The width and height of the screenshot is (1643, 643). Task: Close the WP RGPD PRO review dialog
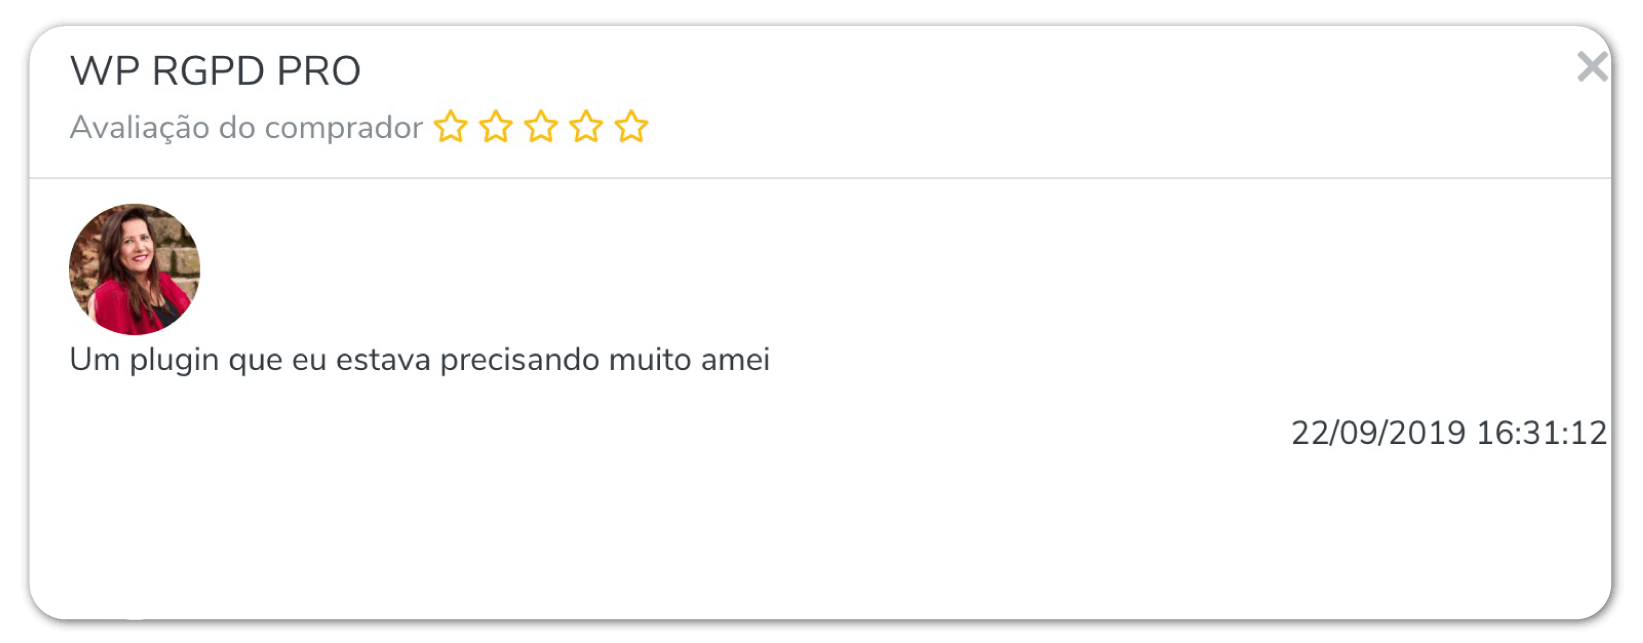[x=1592, y=67]
